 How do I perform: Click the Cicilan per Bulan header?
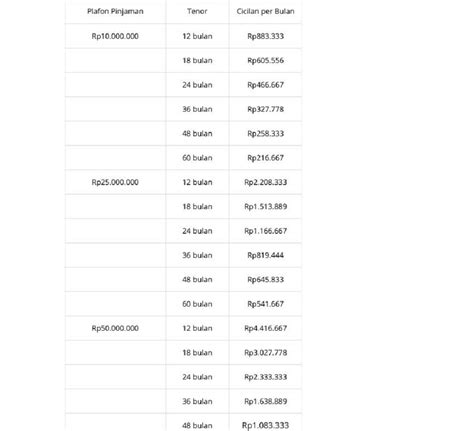(265, 11)
